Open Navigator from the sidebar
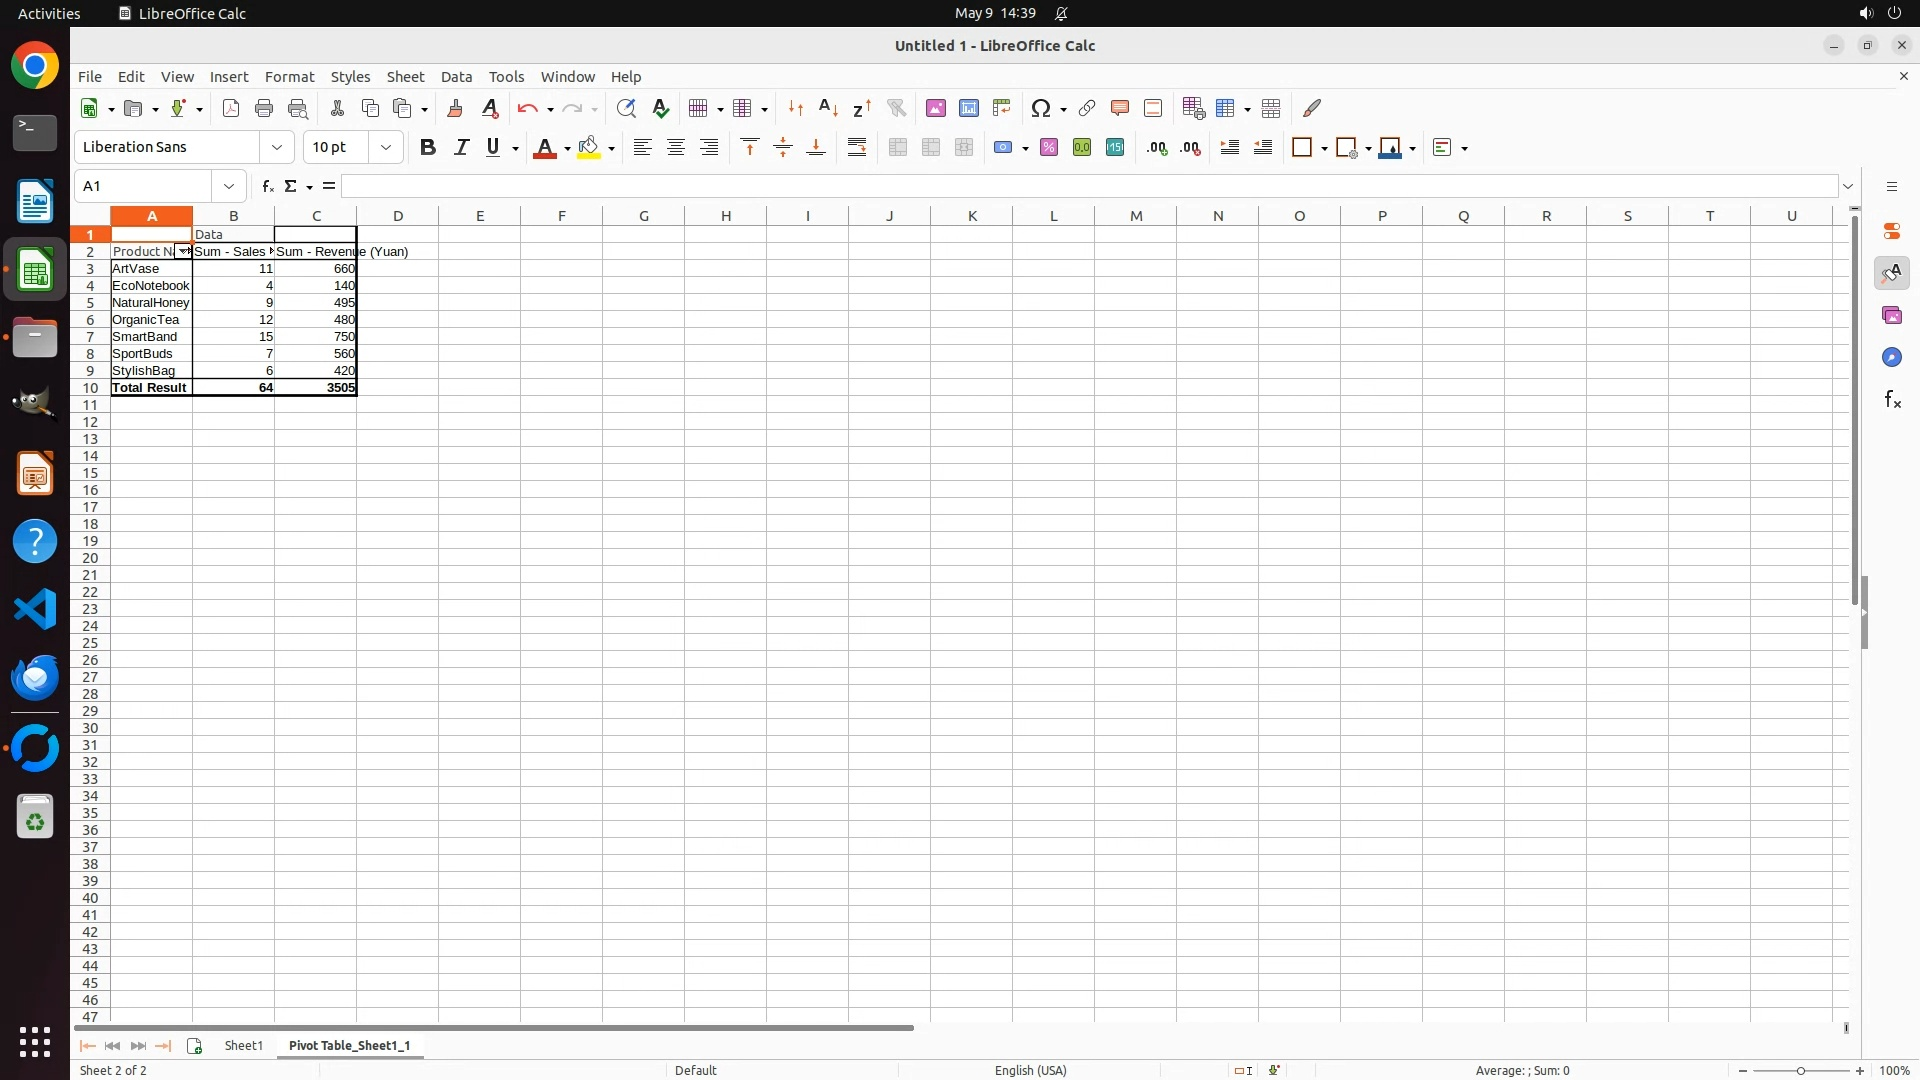 pyautogui.click(x=1891, y=358)
